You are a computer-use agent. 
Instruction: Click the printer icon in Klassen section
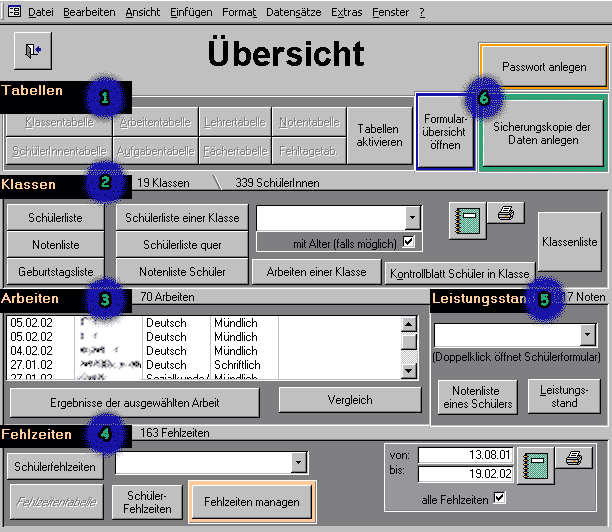(506, 212)
